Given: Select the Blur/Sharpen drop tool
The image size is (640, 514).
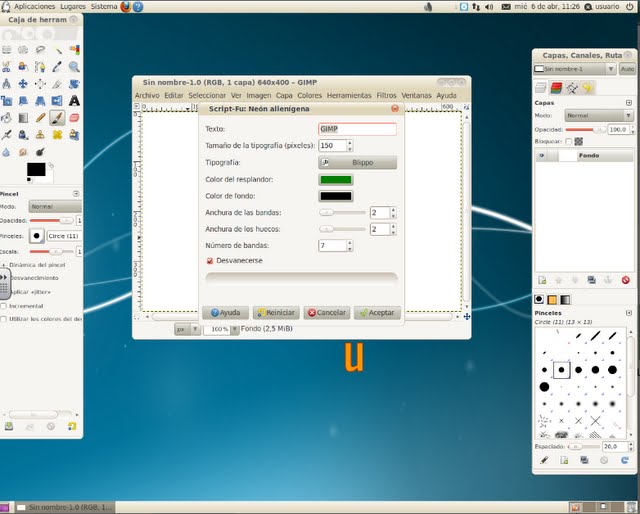Looking at the screenshot, I should coord(6,152).
